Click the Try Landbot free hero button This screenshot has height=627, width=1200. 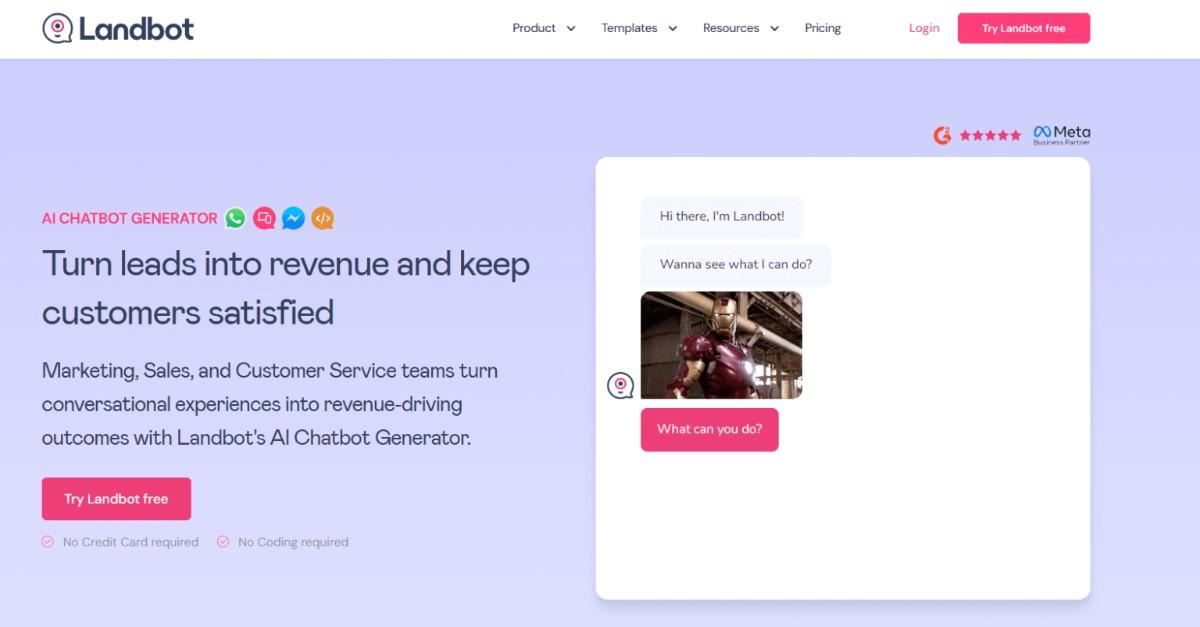pos(116,498)
